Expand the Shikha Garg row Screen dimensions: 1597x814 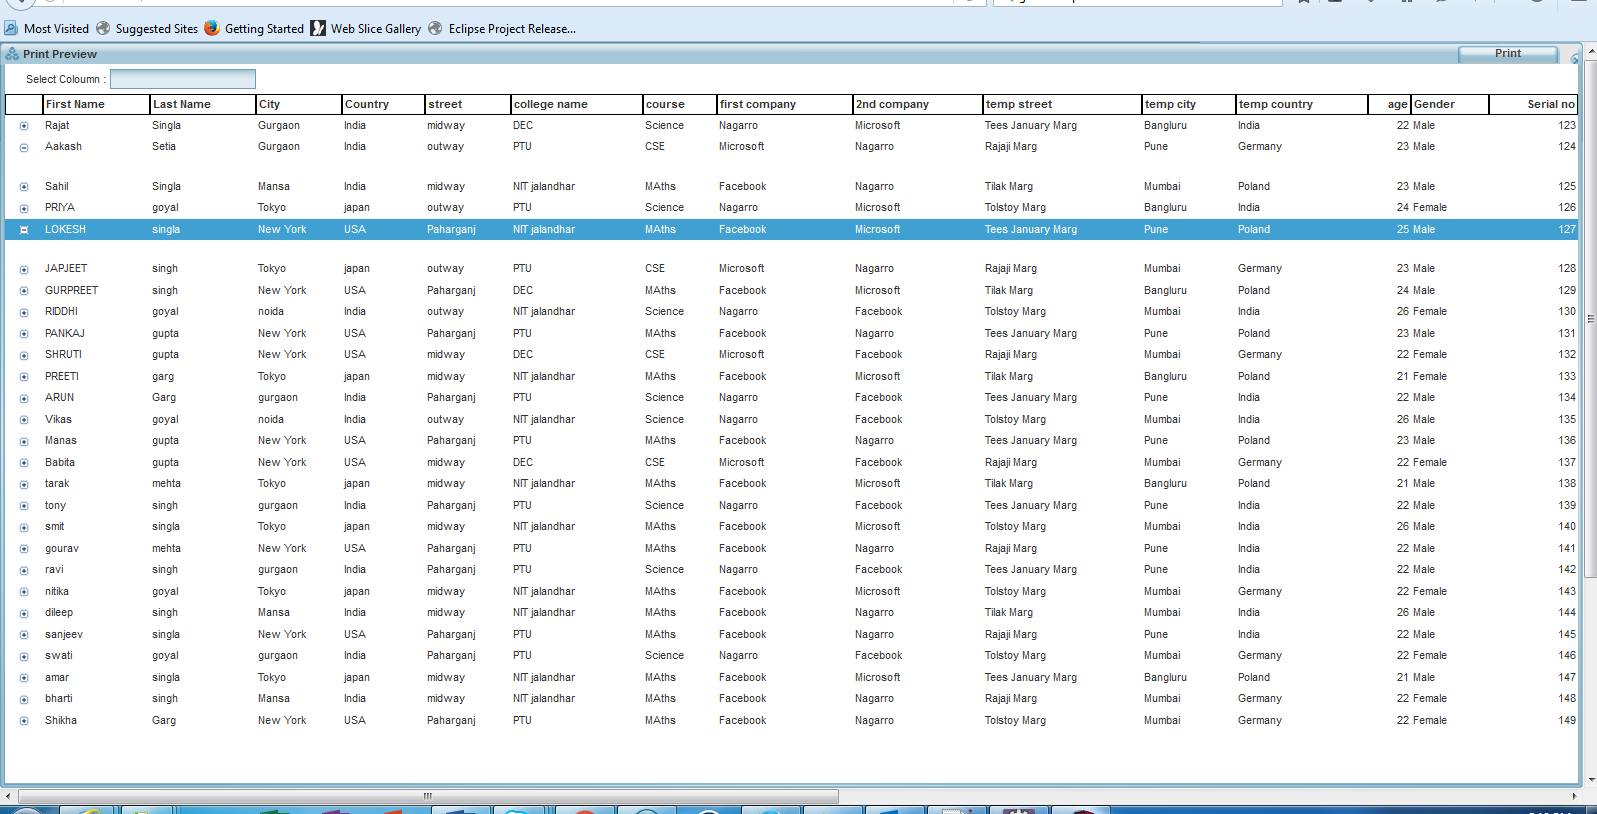click(x=24, y=721)
